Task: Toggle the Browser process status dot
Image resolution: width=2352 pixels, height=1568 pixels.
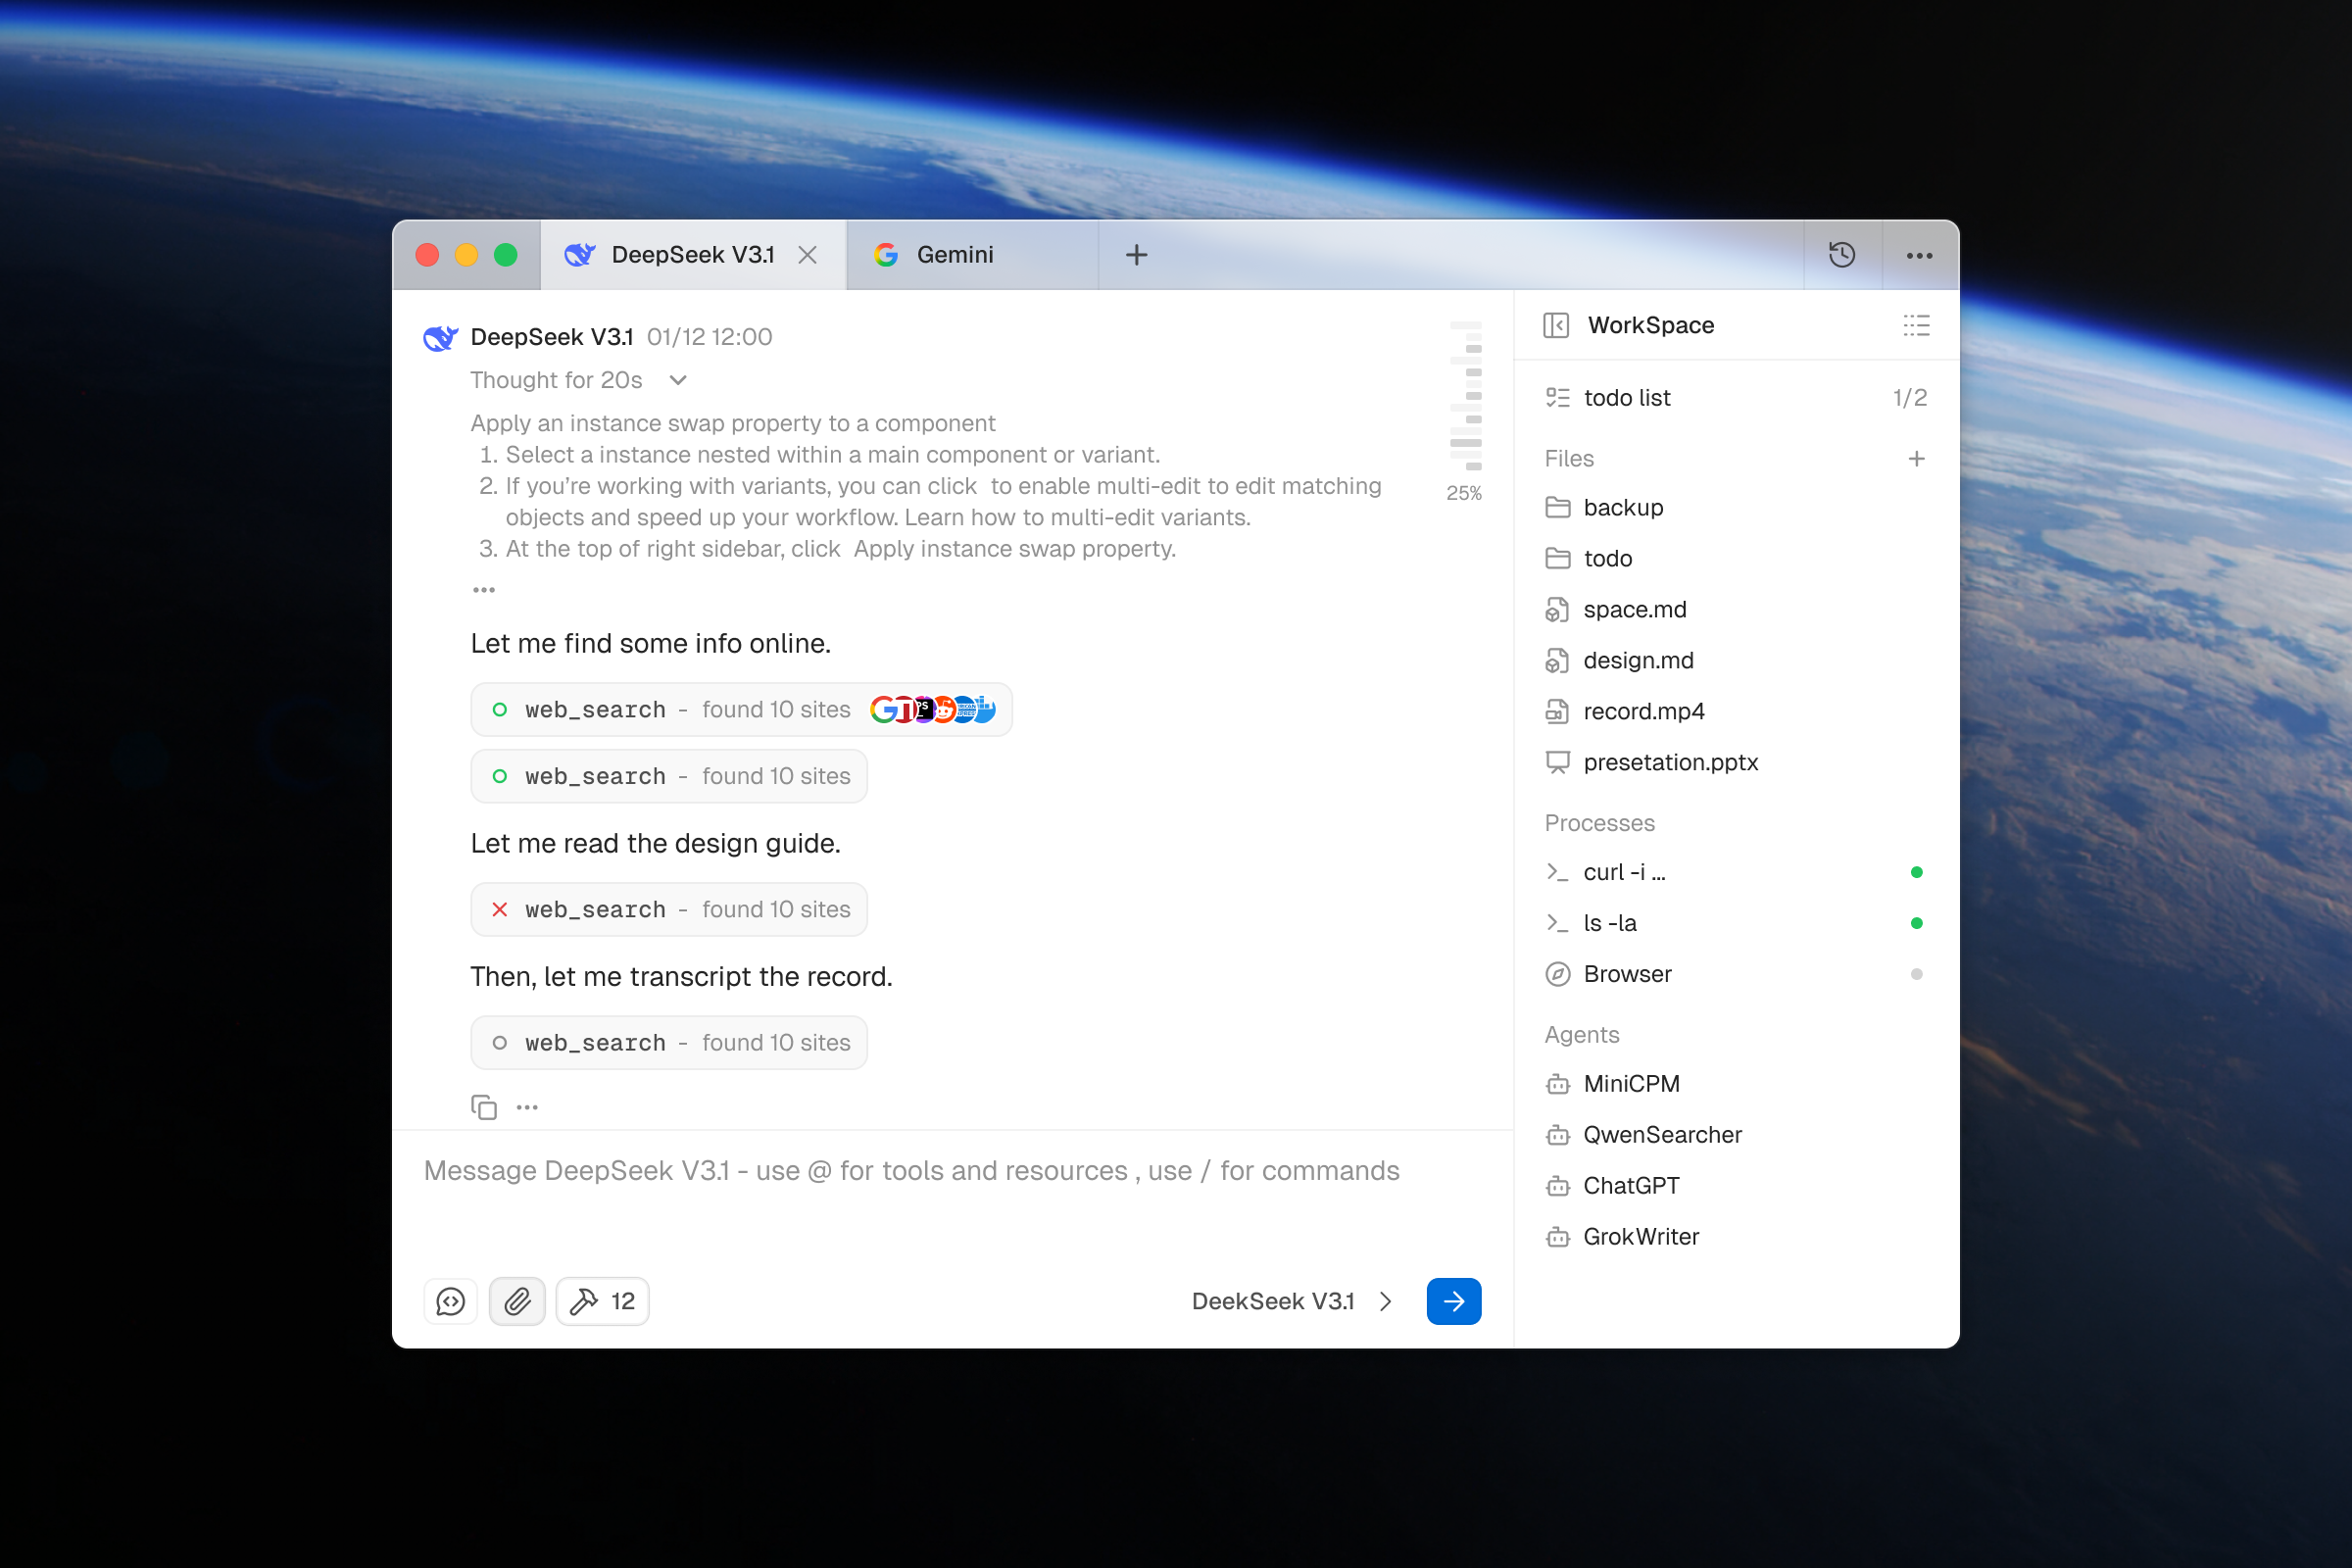Action: click(1916, 973)
